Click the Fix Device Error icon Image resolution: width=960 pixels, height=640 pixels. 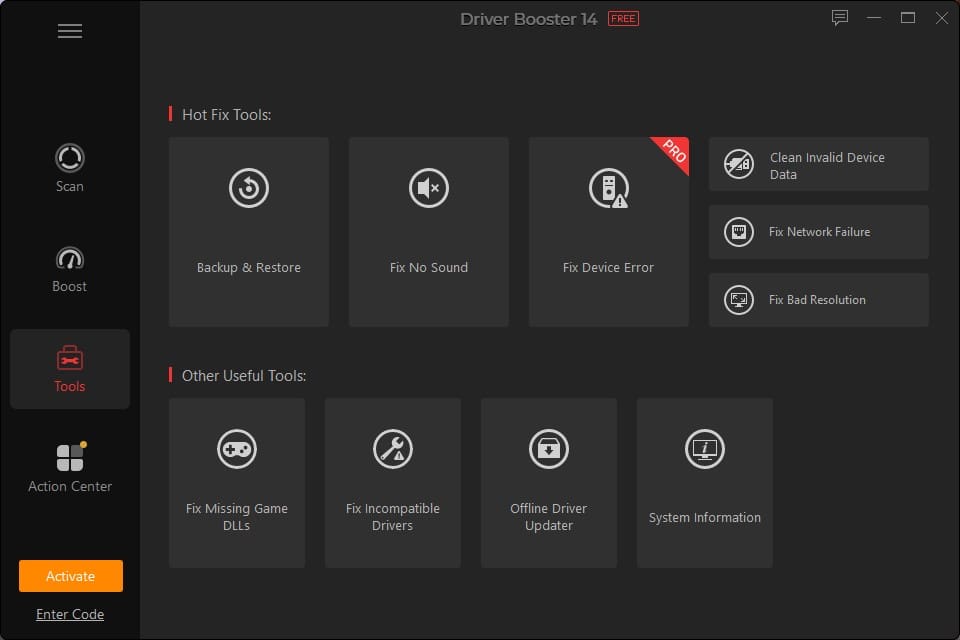point(609,188)
